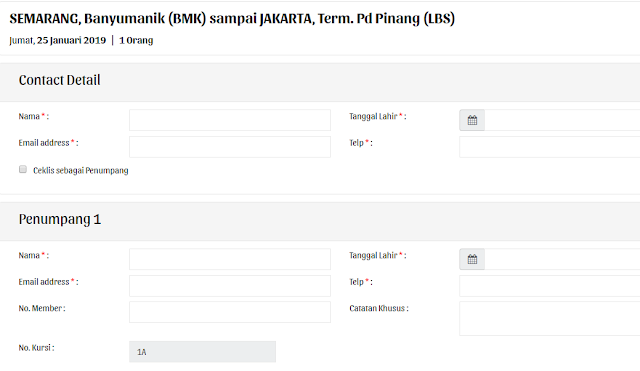This screenshot has width=640, height=371.
Task: Focus the Nama field under Contact Detail
Action: click(x=230, y=120)
